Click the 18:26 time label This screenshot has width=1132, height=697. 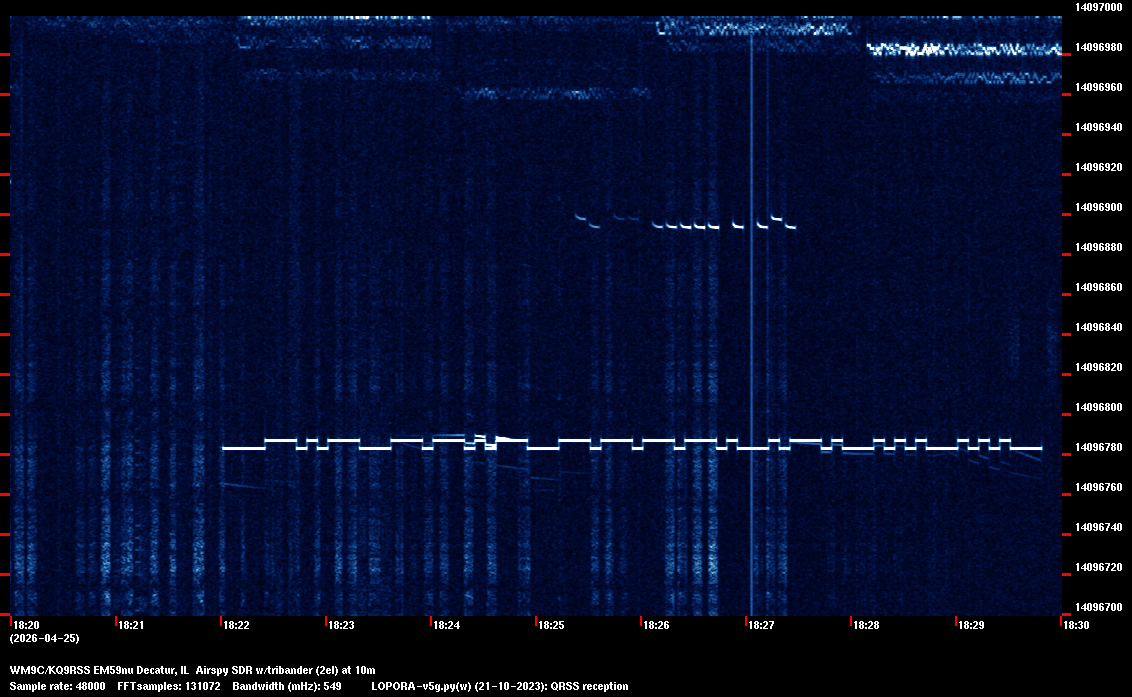coord(657,625)
